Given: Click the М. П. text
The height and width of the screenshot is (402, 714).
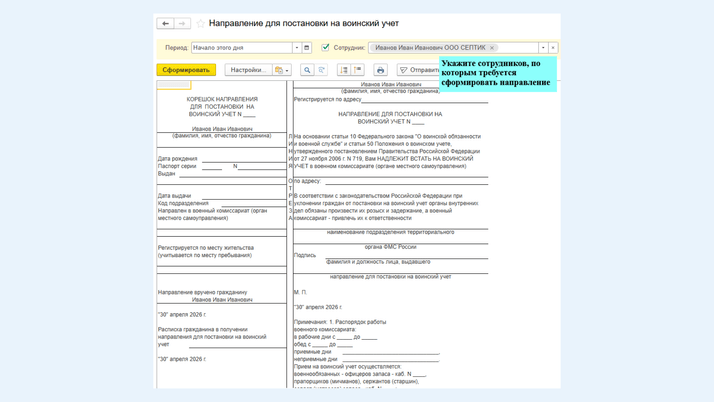Looking at the screenshot, I should (300, 292).
